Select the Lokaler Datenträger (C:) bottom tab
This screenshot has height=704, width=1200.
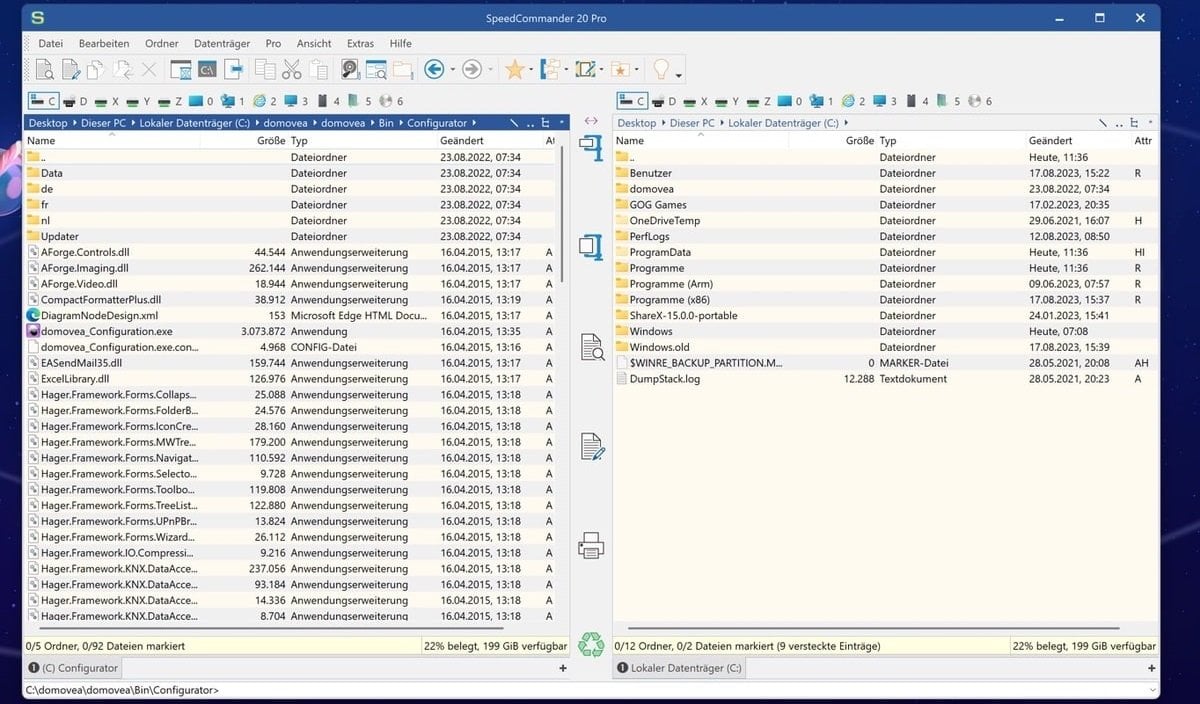click(x=678, y=668)
